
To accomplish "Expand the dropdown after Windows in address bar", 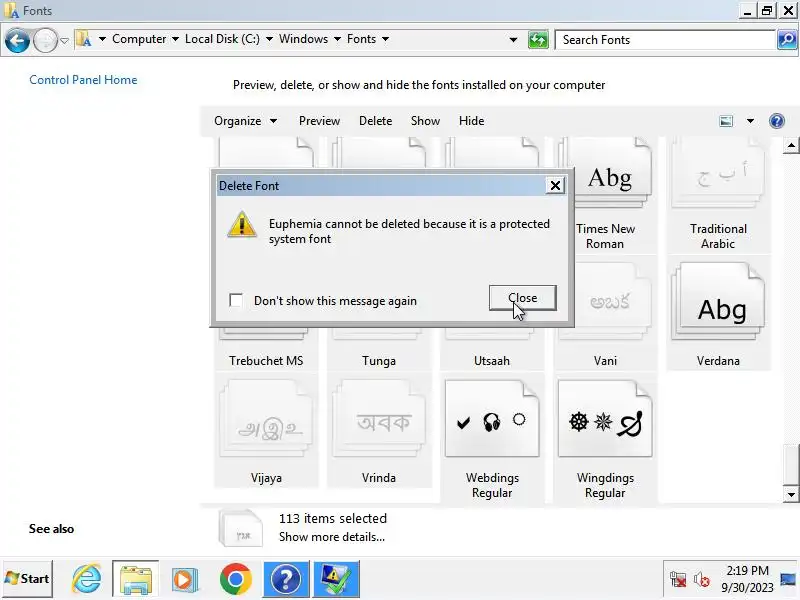I will pos(337,39).
